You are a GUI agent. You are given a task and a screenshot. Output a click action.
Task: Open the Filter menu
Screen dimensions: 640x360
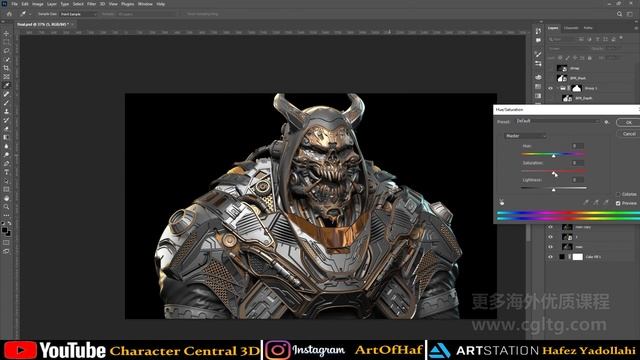click(91, 4)
